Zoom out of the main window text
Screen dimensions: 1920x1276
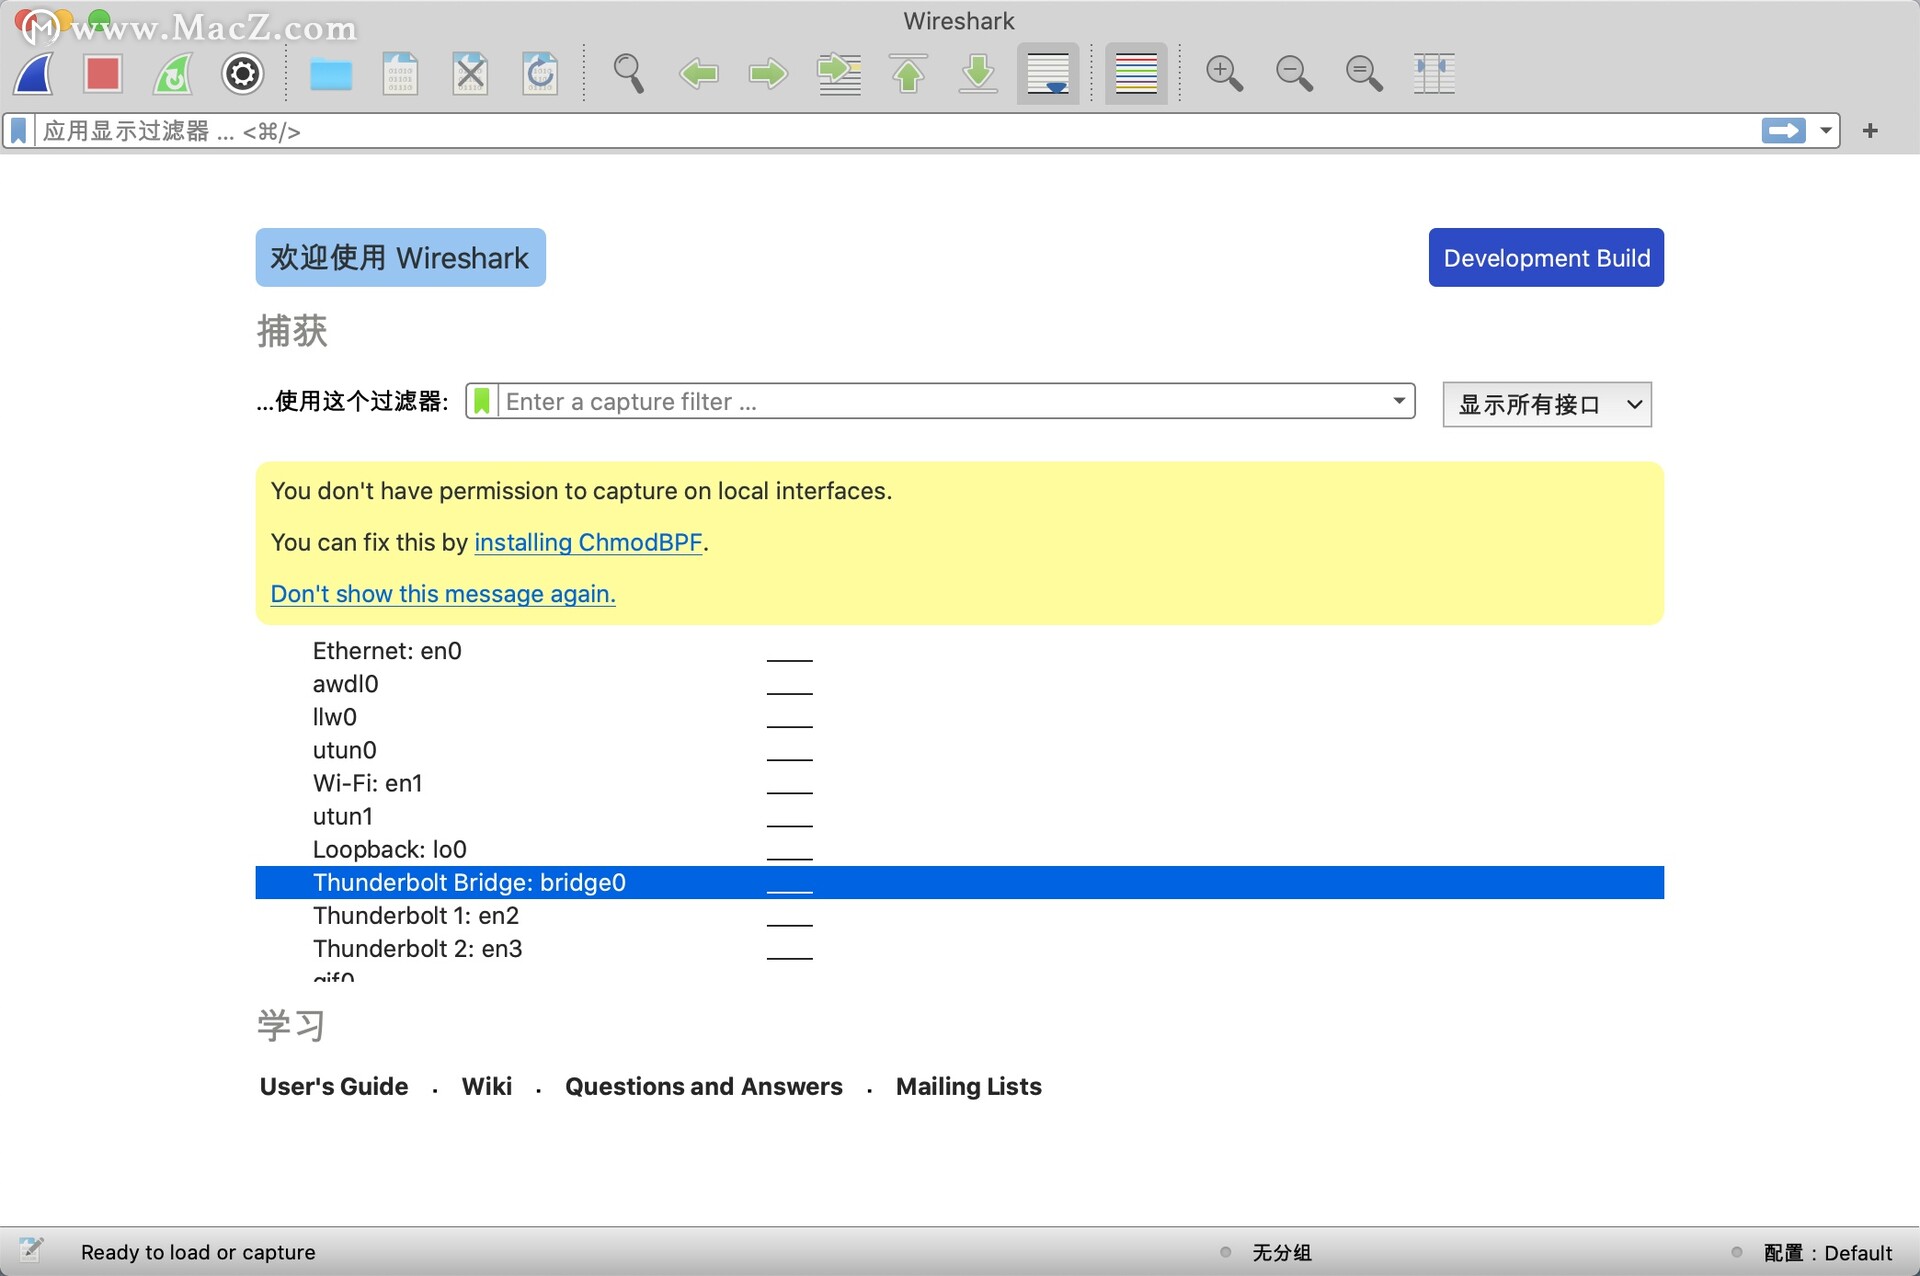[x=1294, y=74]
